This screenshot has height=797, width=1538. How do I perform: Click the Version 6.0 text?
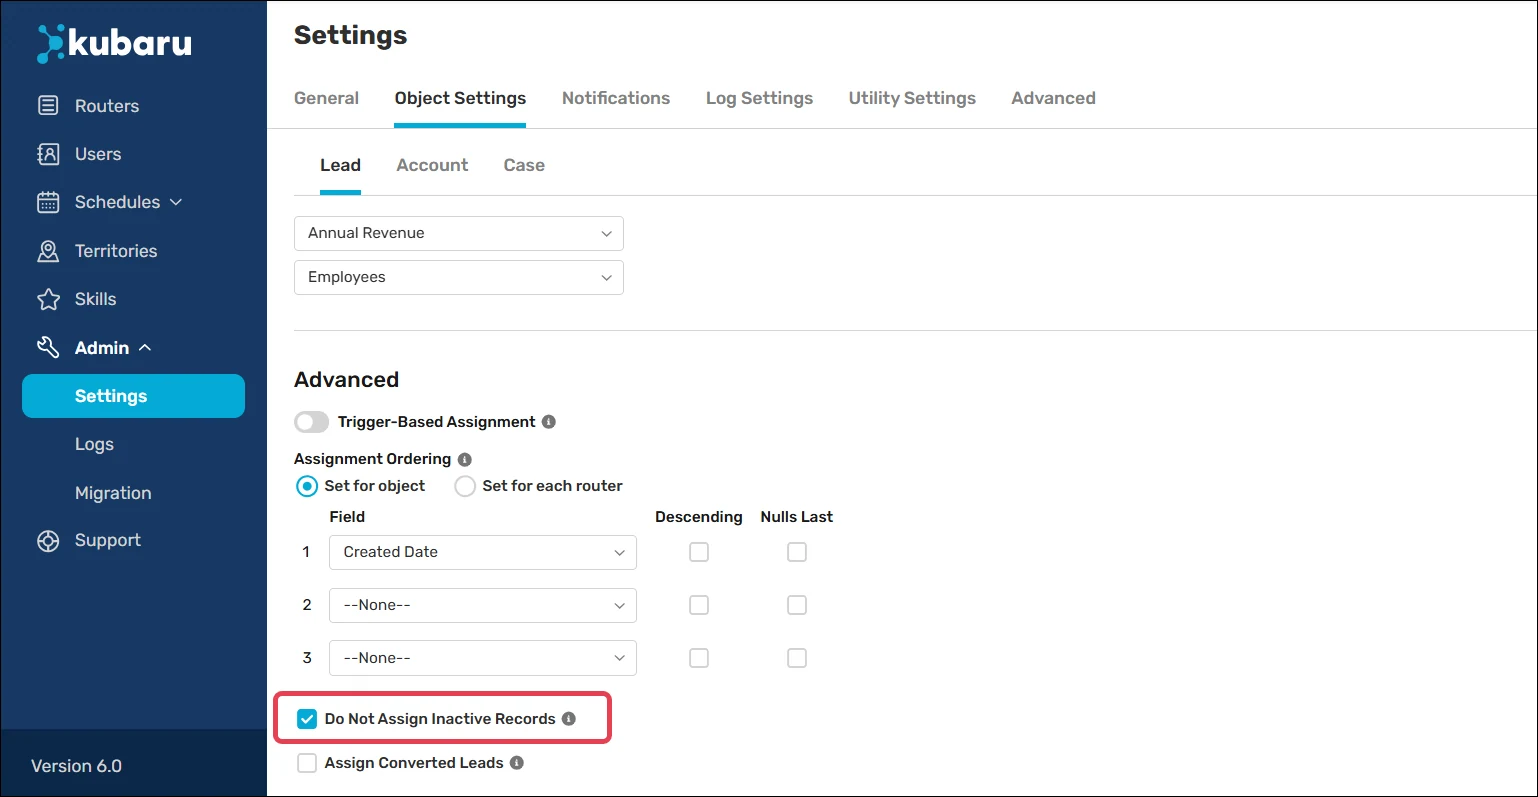pos(76,766)
